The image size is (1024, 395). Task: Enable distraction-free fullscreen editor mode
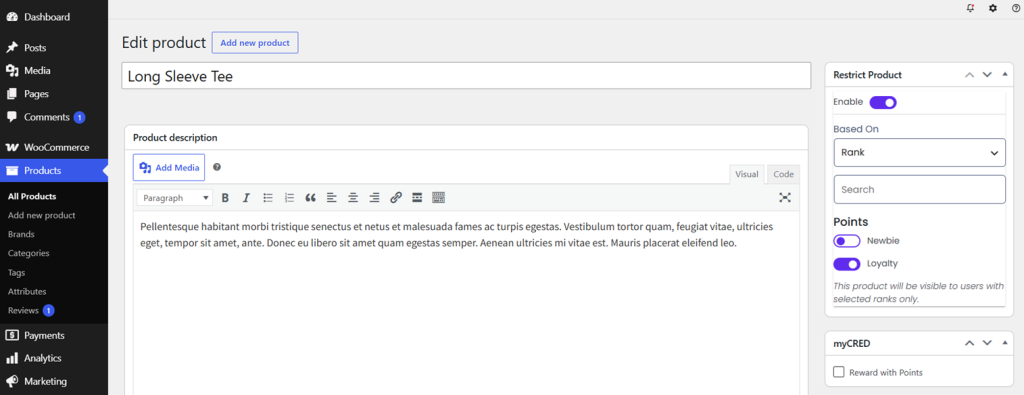click(x=785, y=198)
